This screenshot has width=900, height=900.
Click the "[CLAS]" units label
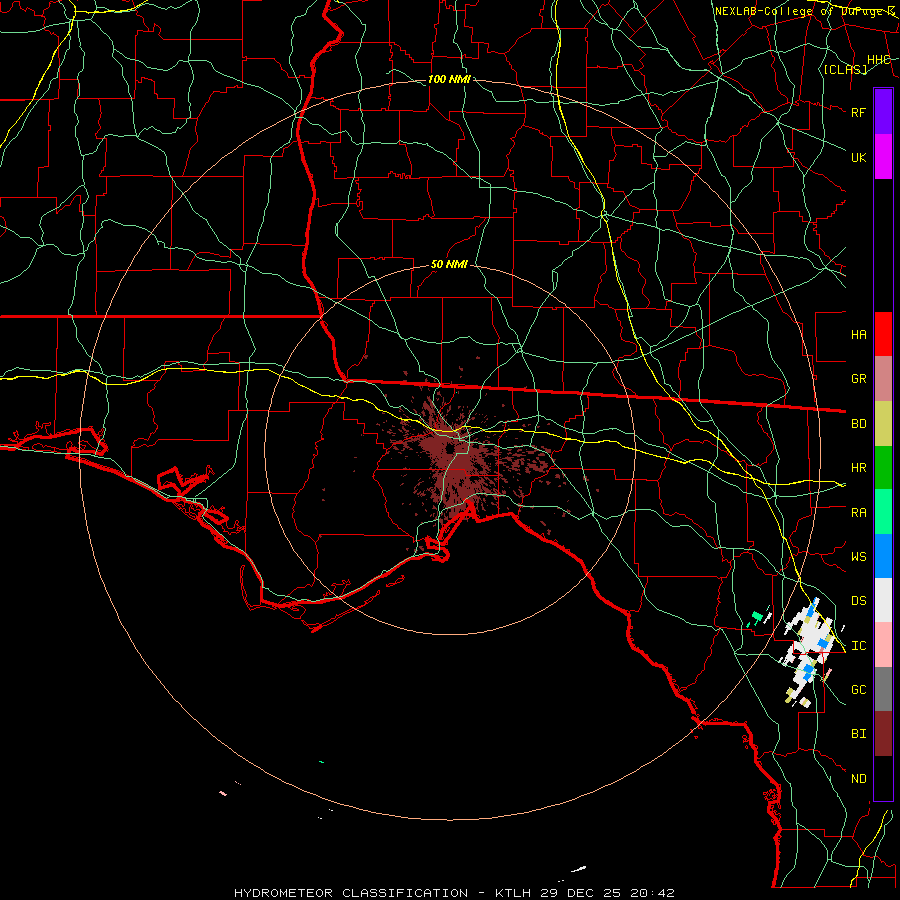click(845, 69)
